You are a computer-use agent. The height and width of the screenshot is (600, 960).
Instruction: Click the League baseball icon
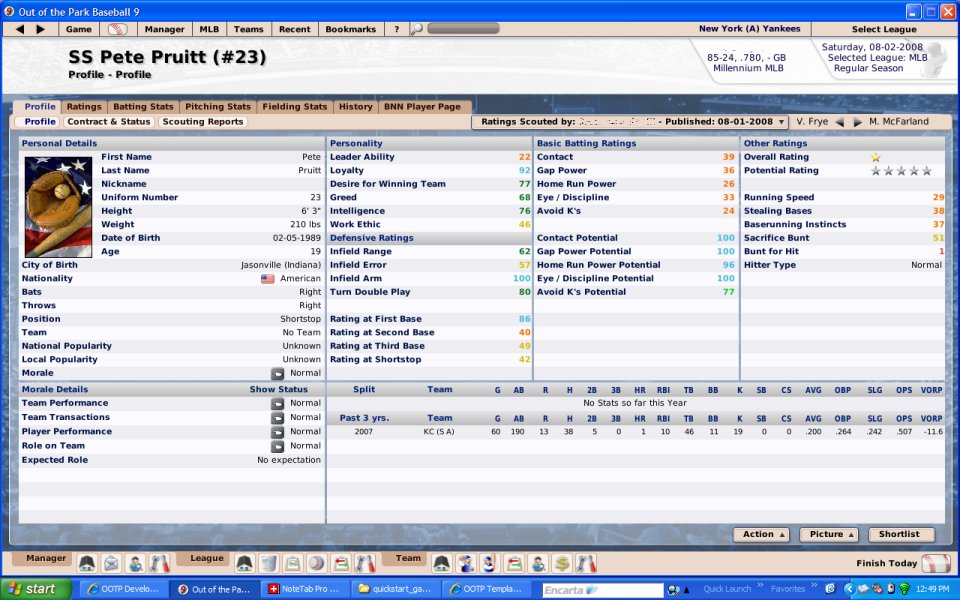(317, 563)
